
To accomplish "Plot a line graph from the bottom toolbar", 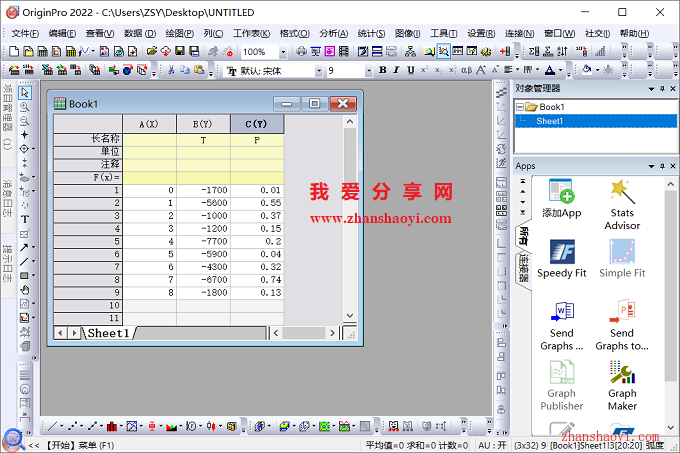I will 52,427.
